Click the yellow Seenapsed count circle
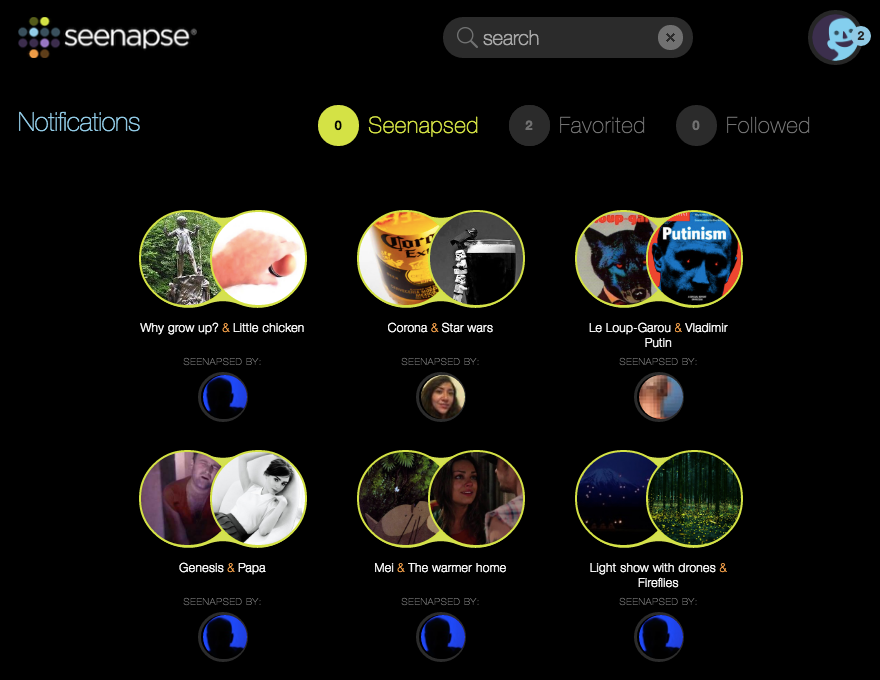The width and height of the screenshot is (880, 680). point(338,125)
